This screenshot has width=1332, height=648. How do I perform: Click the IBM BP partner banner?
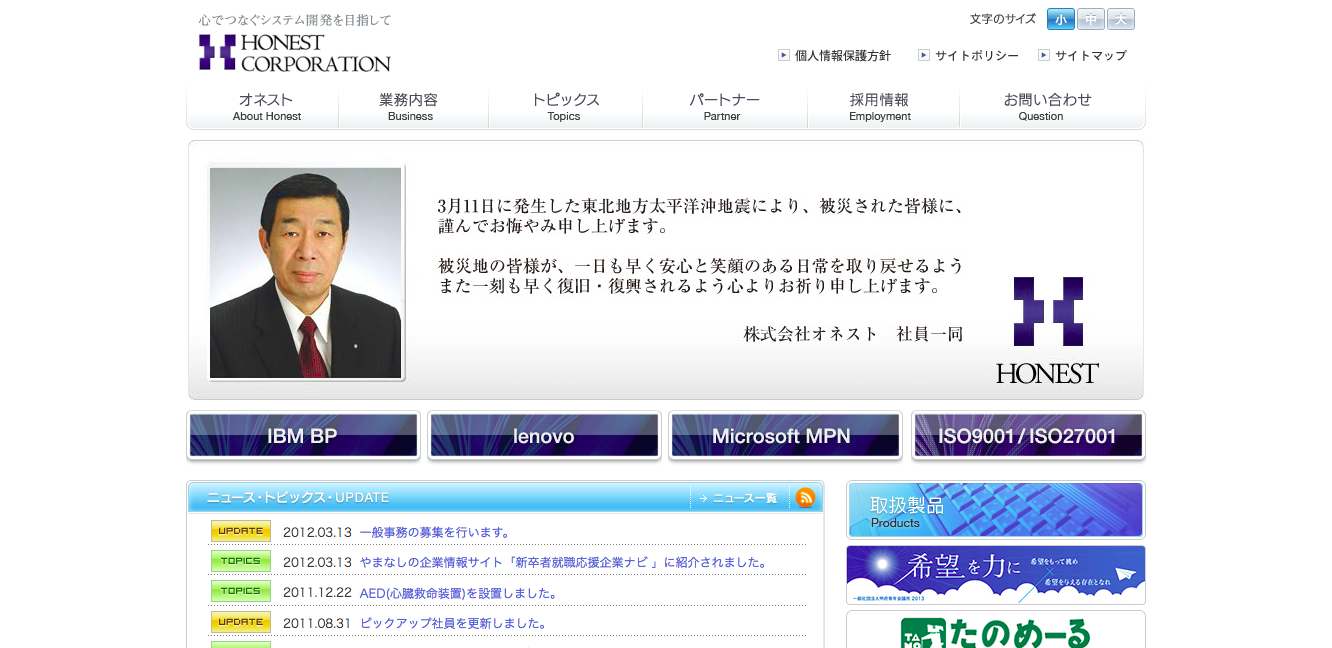[x=303, y=435]
